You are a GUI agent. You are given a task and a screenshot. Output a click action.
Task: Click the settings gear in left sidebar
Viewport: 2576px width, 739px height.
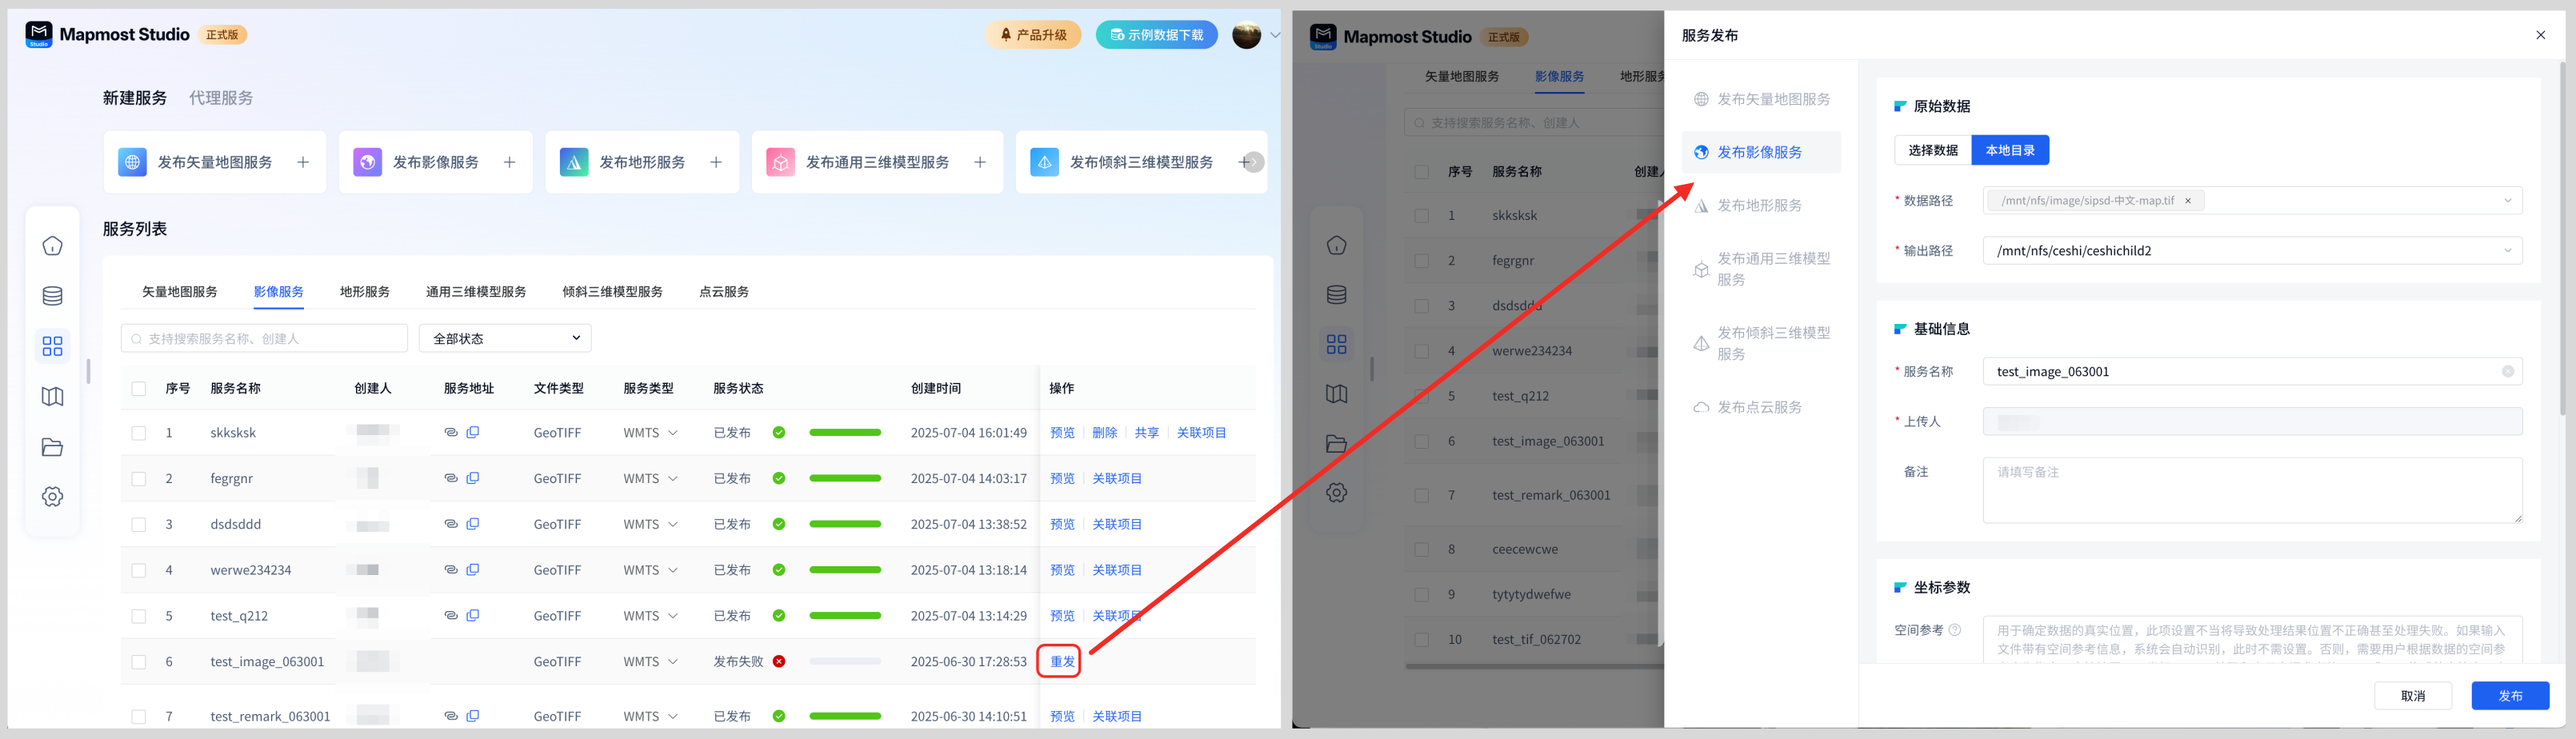click(52, 497)
